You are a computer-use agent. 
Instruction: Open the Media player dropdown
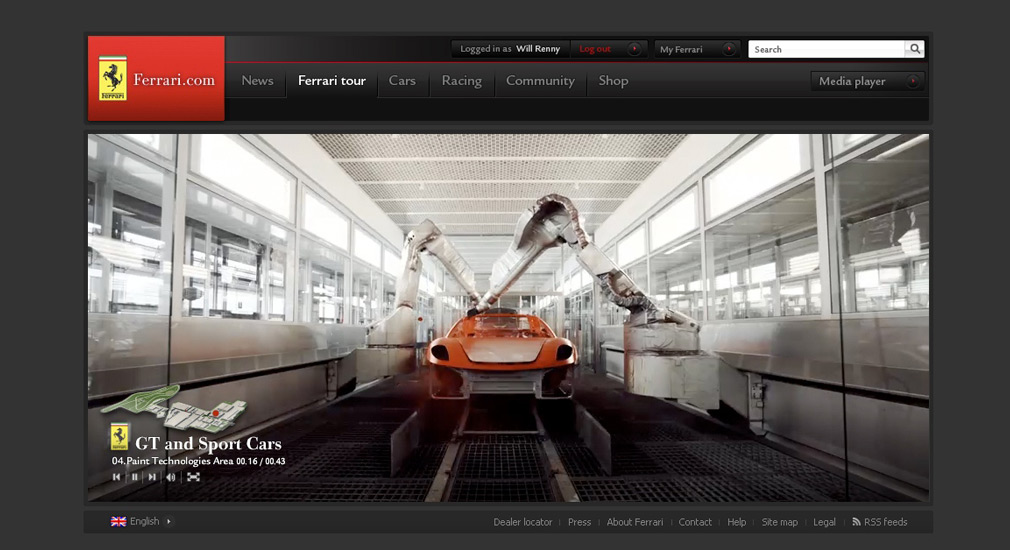click(x=867, y=82)
